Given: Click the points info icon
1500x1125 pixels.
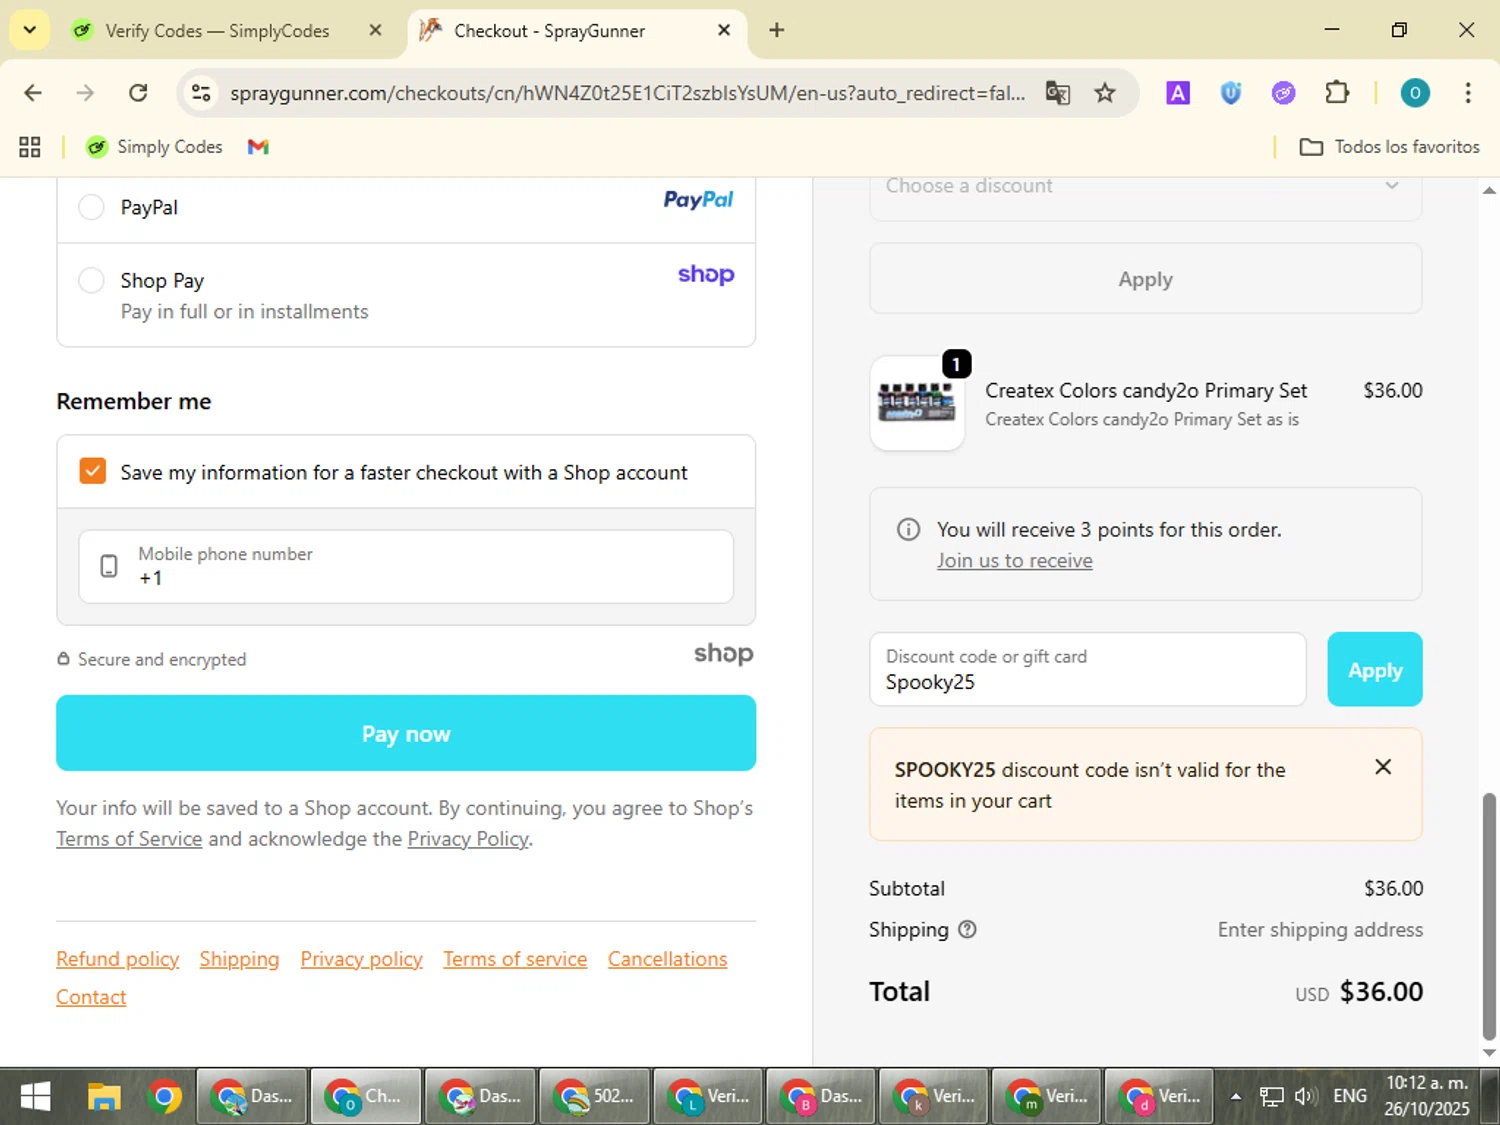Looking at the screenshot, I should (x=908, y=529).
